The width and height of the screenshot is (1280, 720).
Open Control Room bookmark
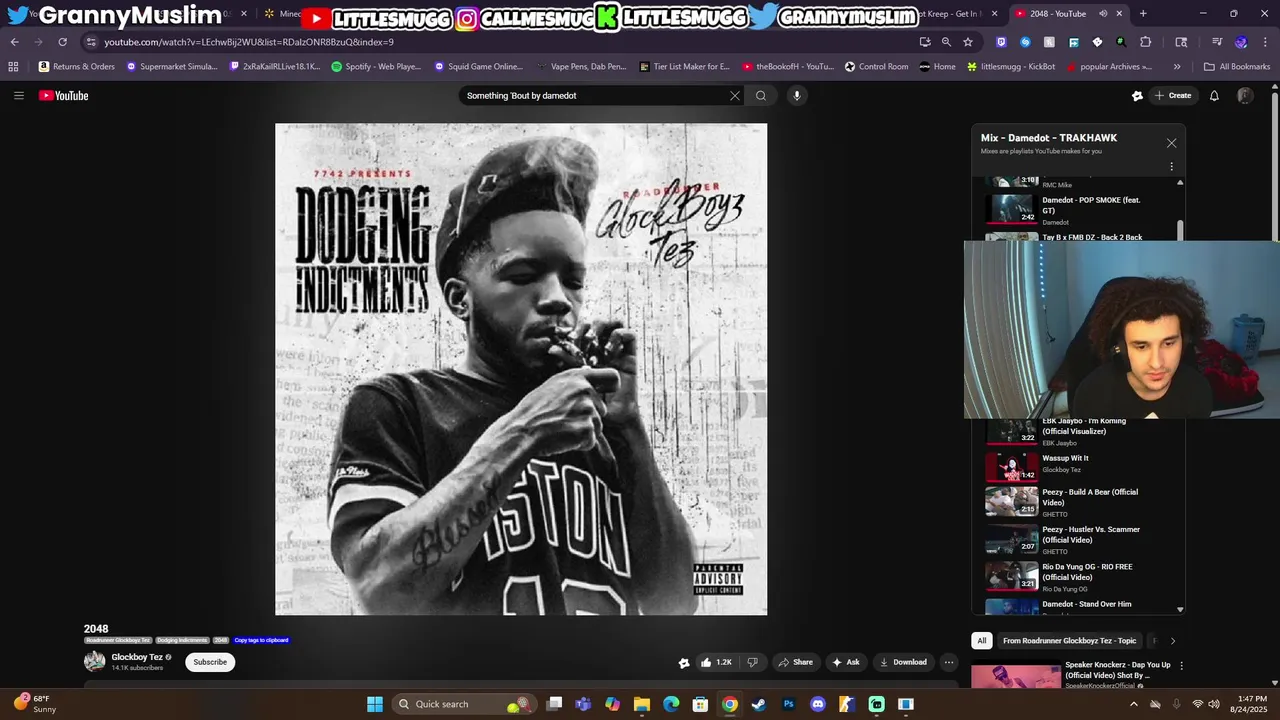click(876, 67)
